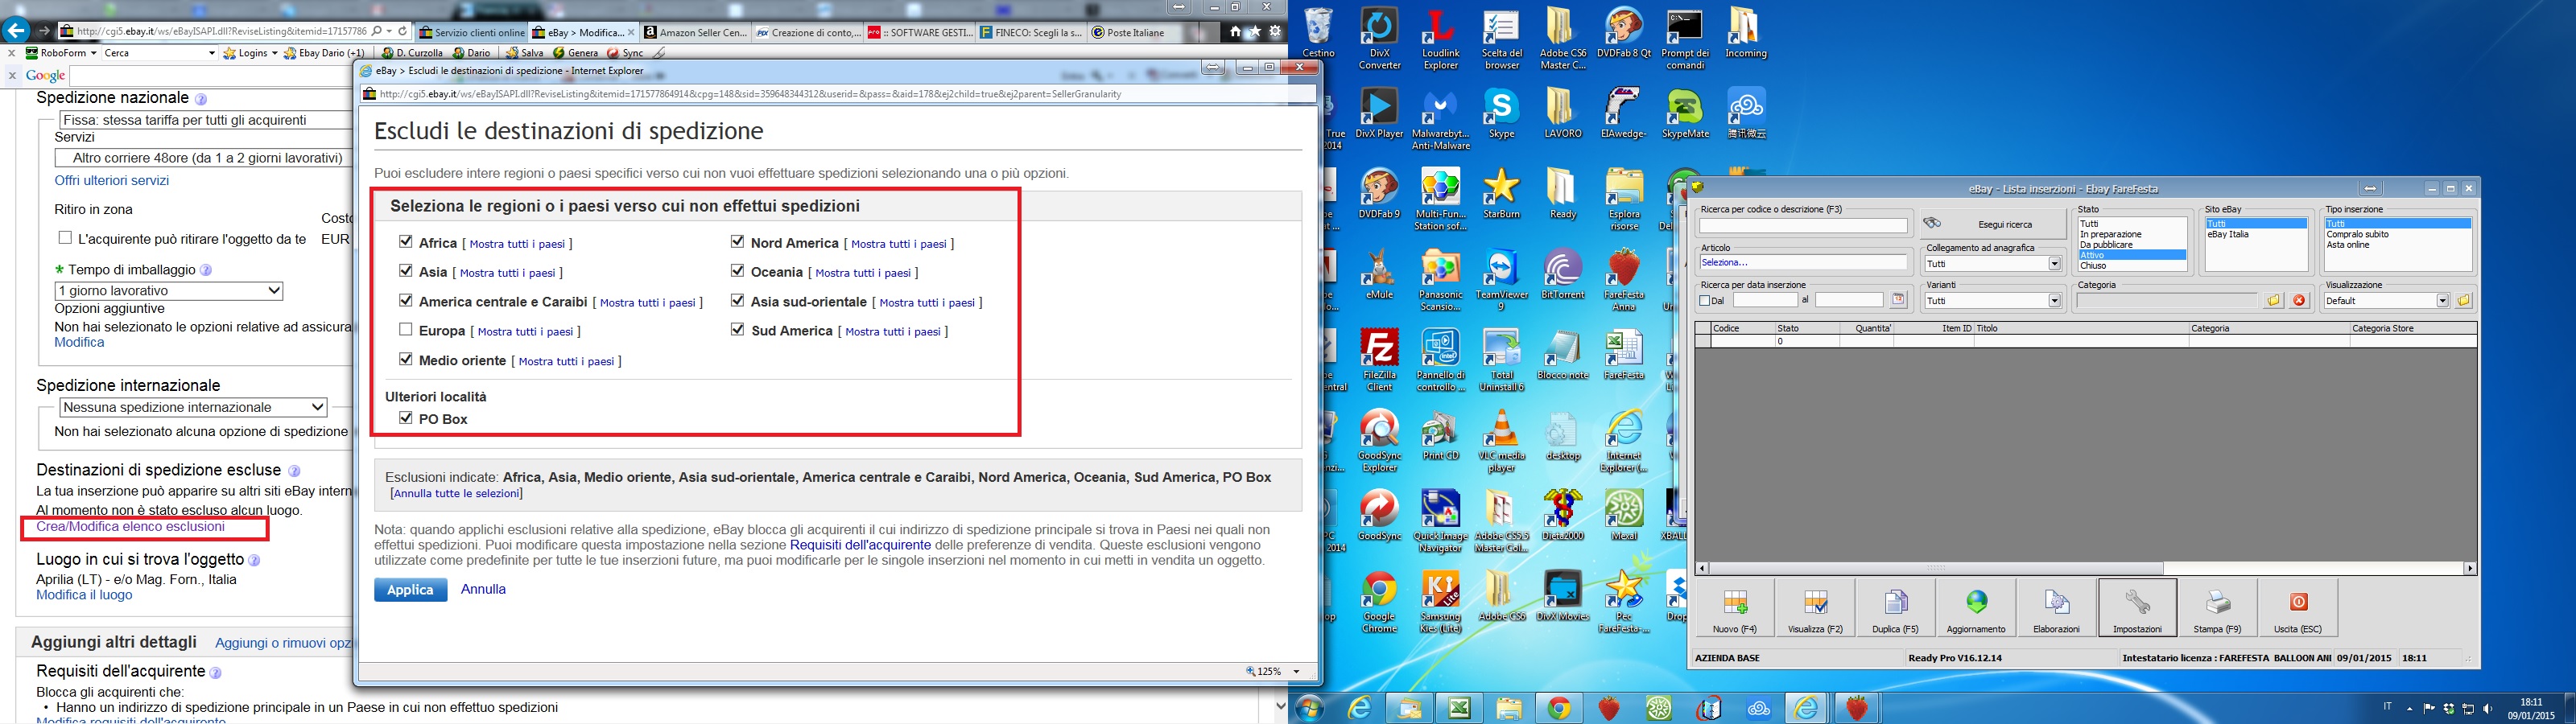
Task: Open Excel from the Windows taskbar
Action: [x=1459, y=709]
